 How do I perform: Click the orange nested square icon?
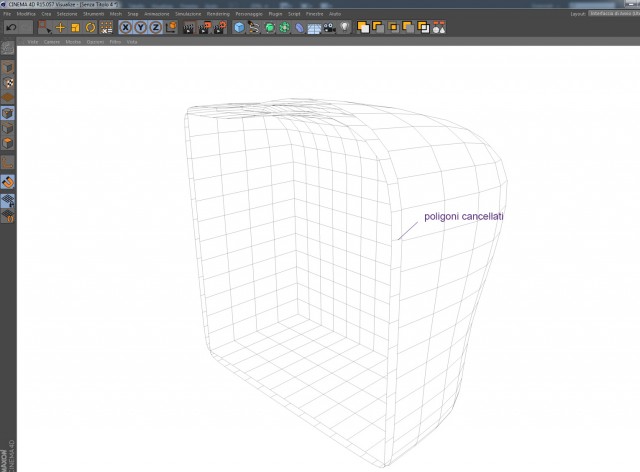pyautogui.click(x=393, y=27)
